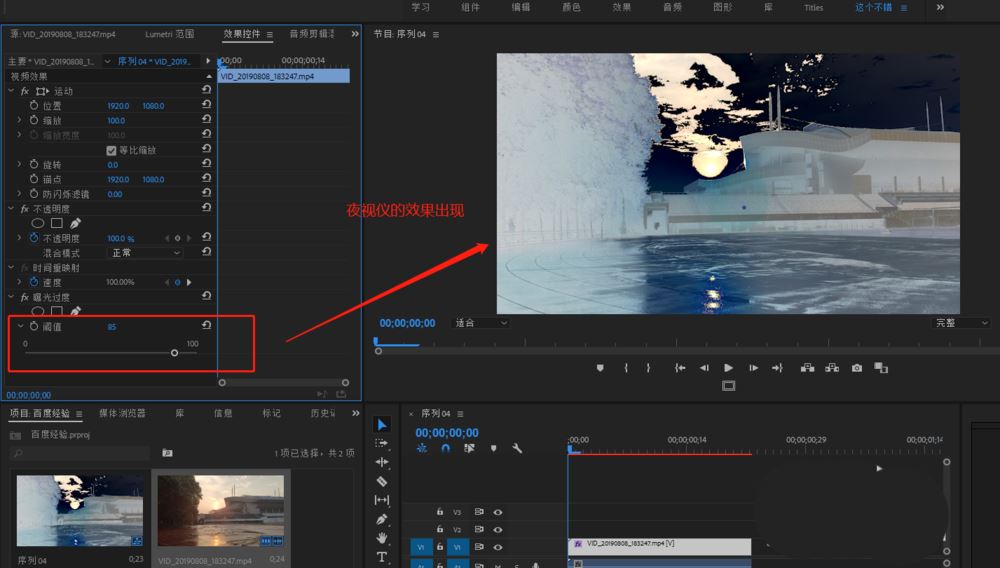Viewport: 1000px width, 568px height.
Task: Open 混合模式 dropdown showing 正常
Action: [x=146, y=253]
